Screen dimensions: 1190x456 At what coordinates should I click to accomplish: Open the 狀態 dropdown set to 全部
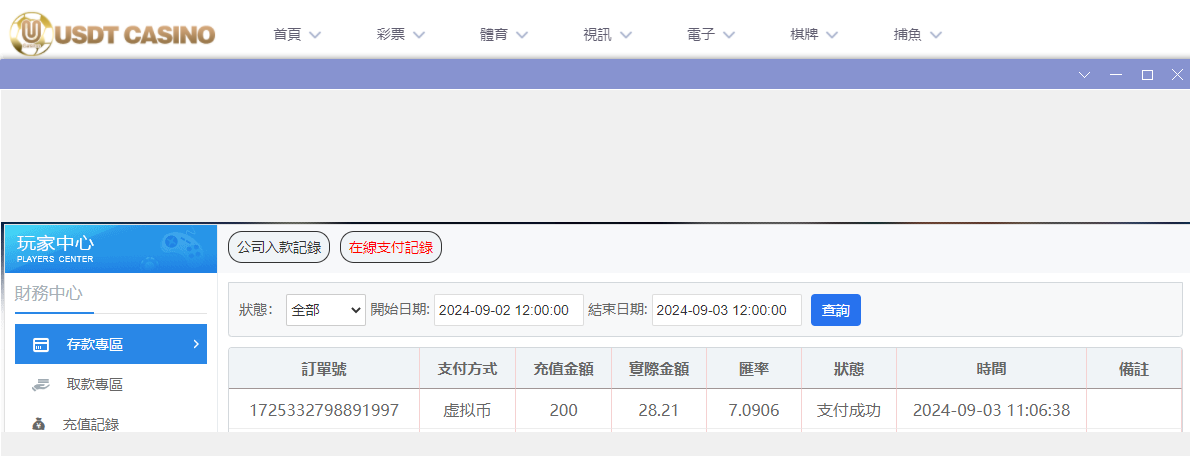point(326,310)
